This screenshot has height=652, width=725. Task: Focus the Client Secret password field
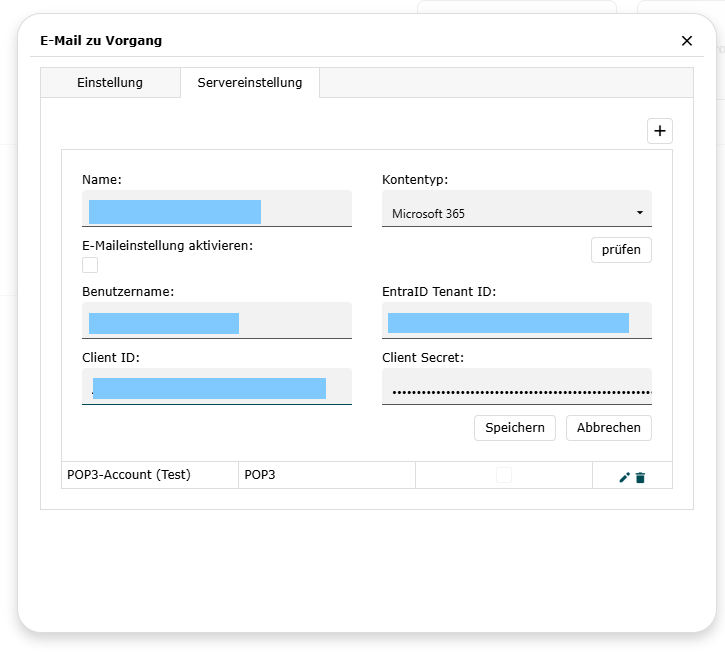point(516,391)
